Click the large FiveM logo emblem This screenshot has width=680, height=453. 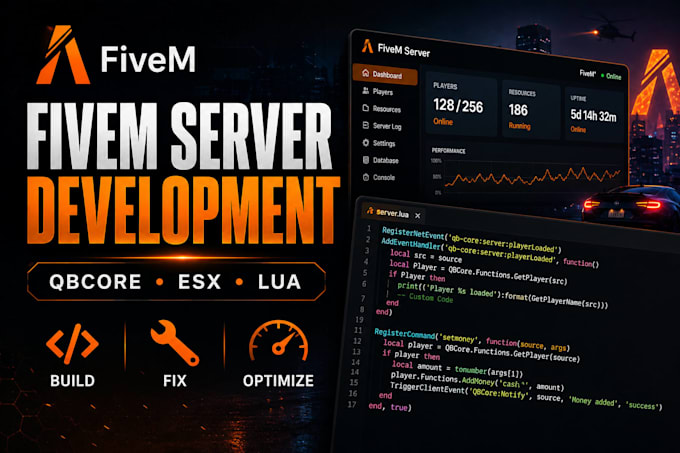pyautogui.click(x=63, y=55)
